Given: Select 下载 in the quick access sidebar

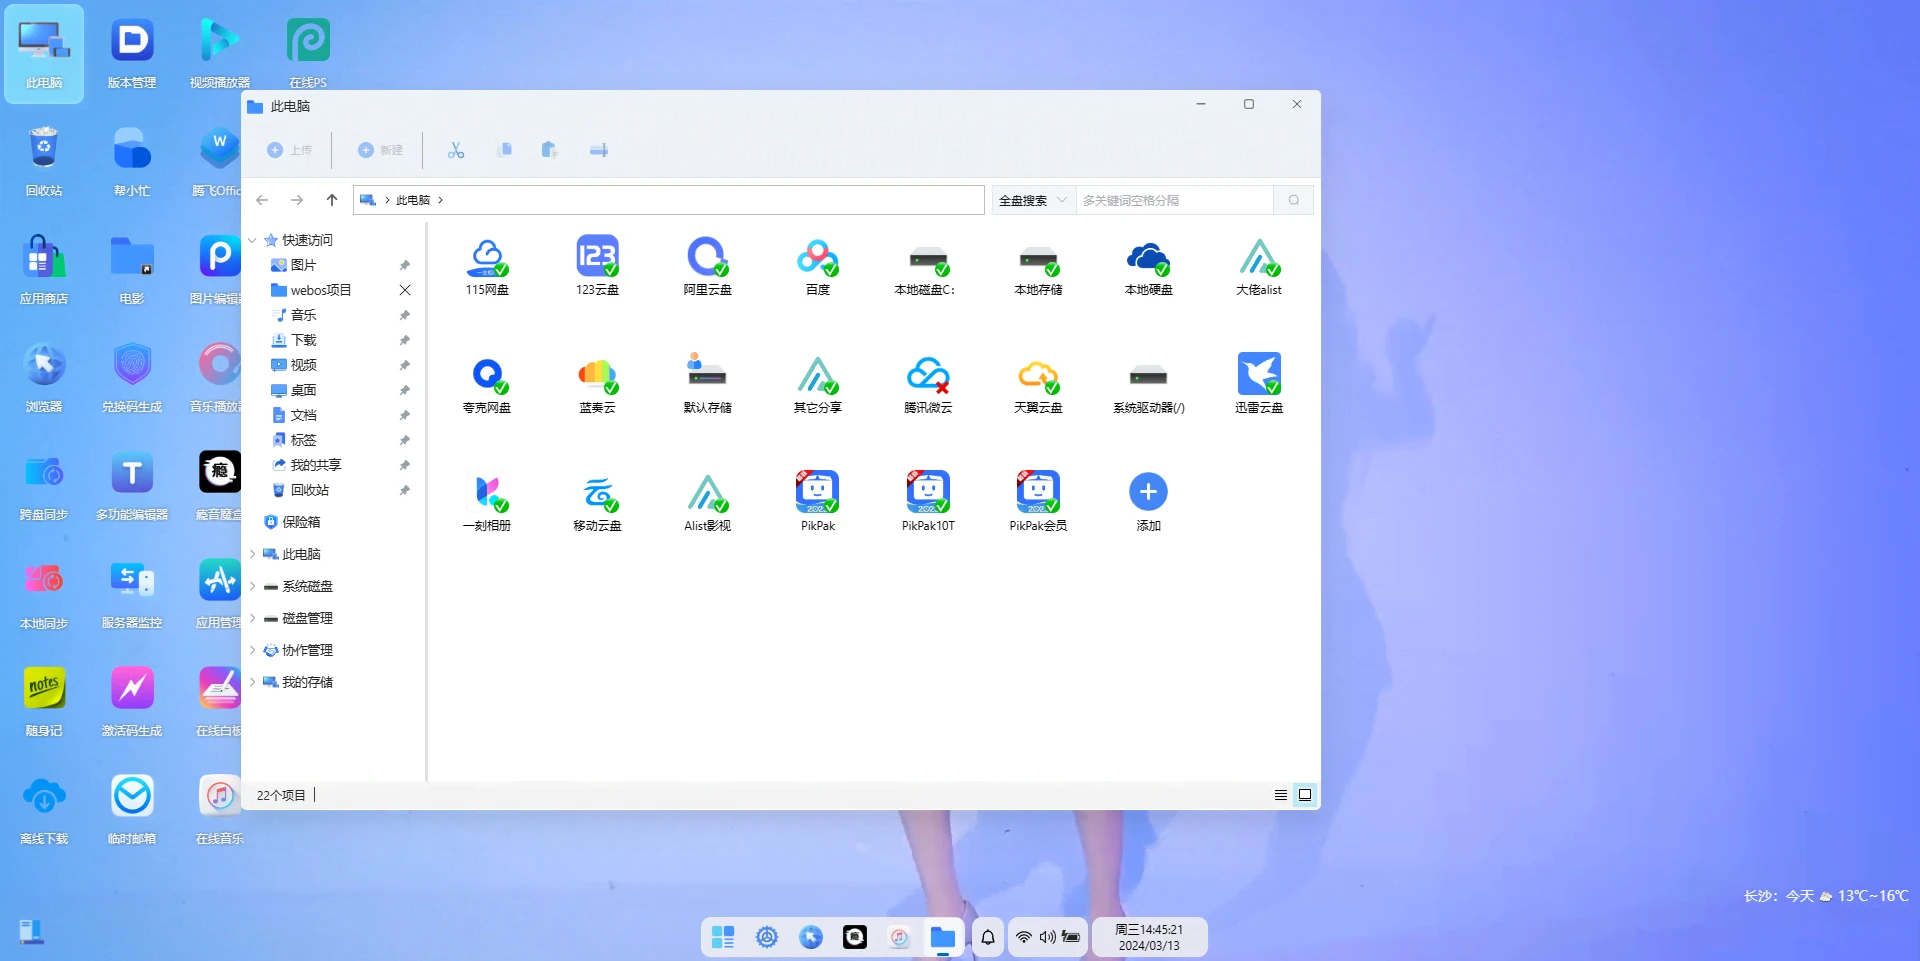Looking at the screenshot, I should [x=303, y=340].
